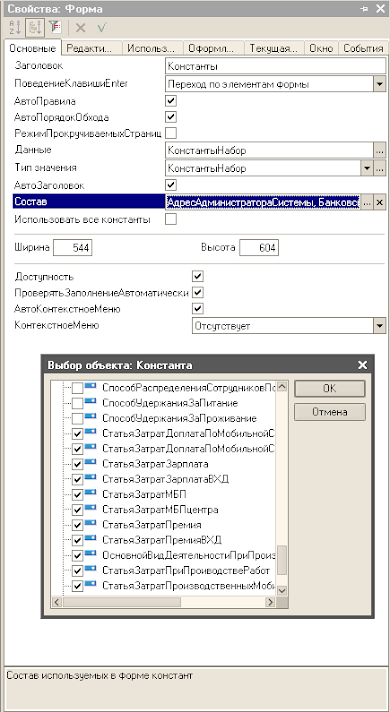390x712 pixels.
Task: Check the СпособУдержанияЗаПроживание checkbox
Action: click(x=78, y=419)
